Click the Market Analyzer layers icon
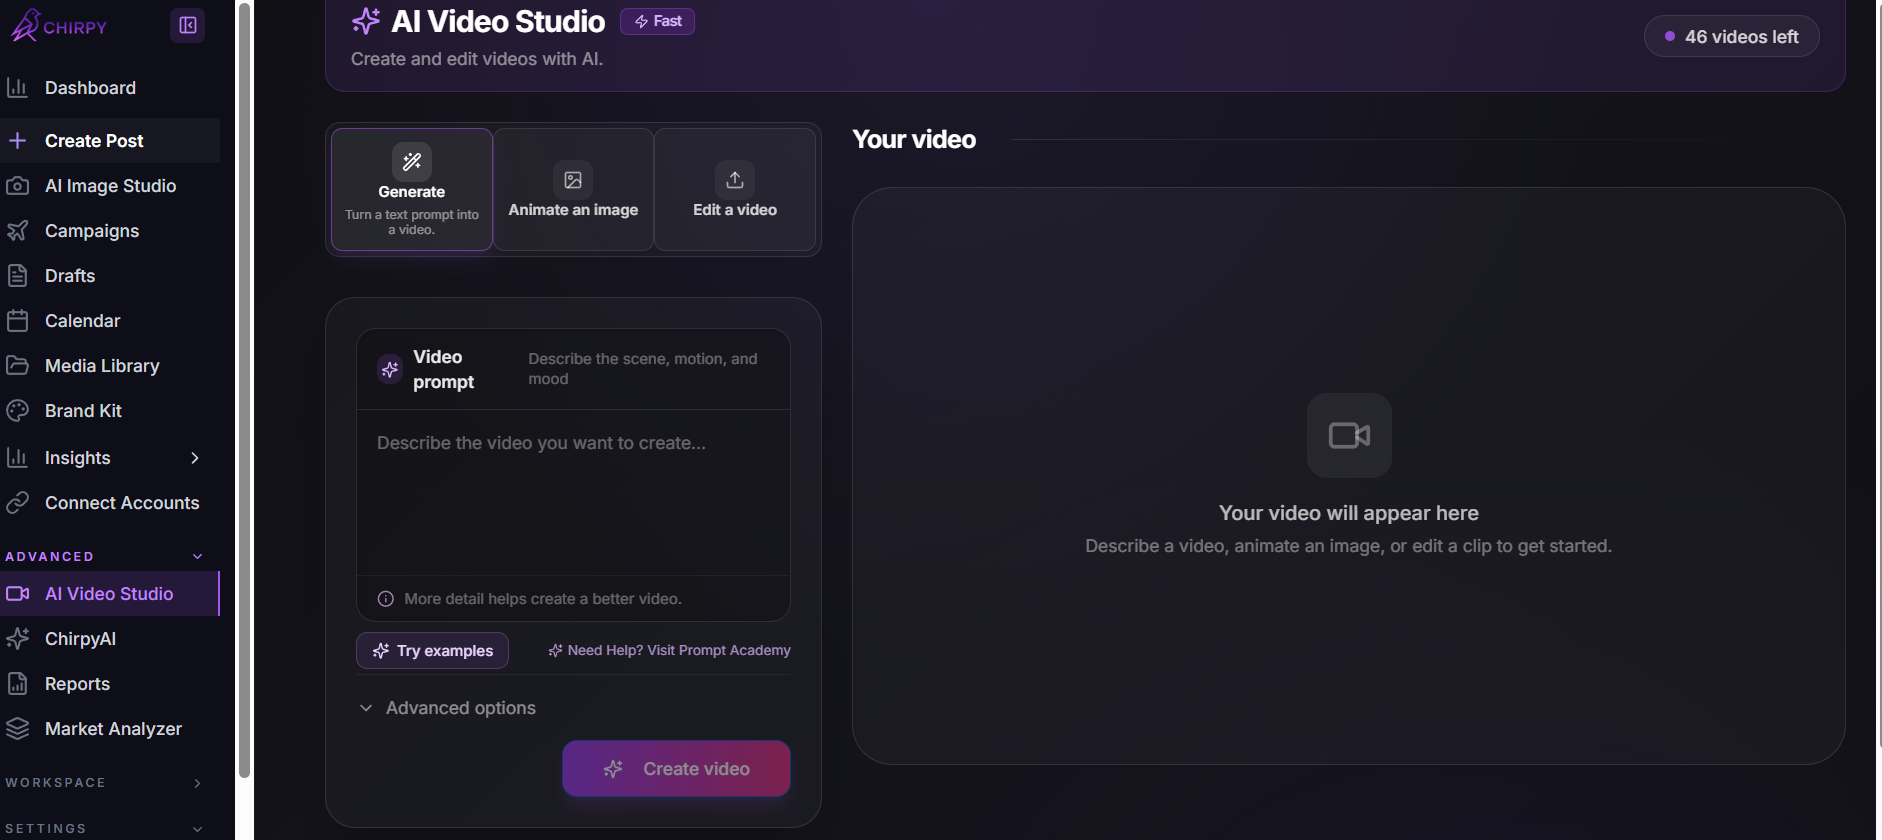 click(x=17, y=728)
